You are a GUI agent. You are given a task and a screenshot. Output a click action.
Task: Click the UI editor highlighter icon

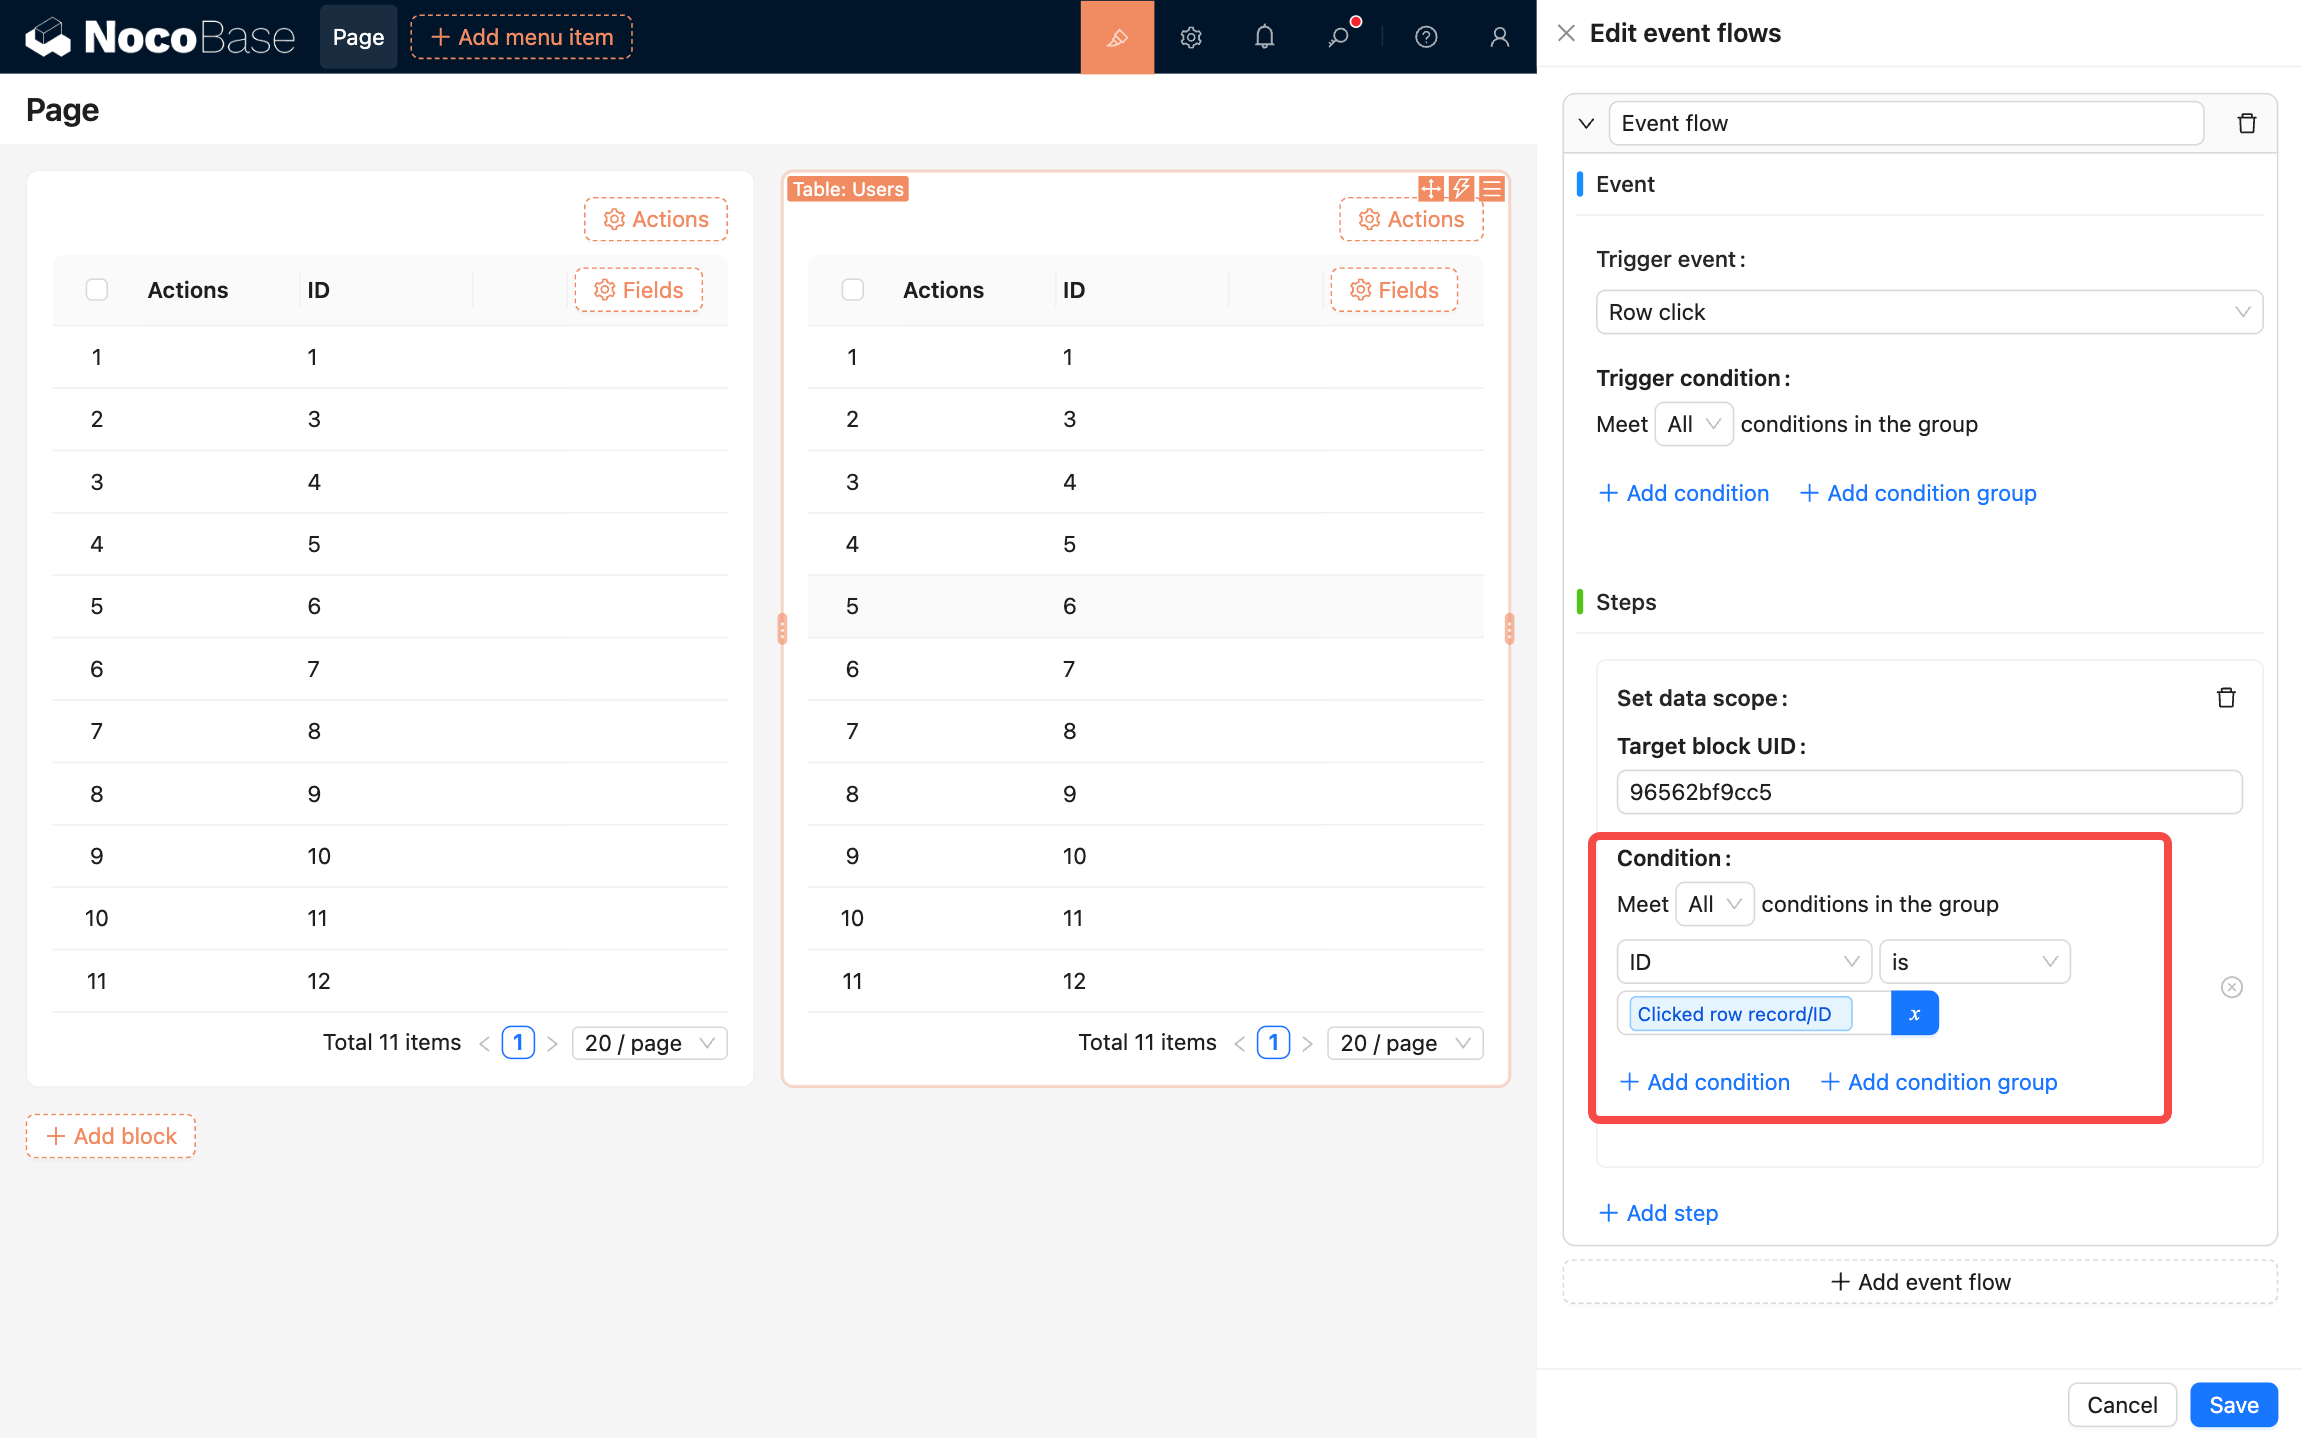tap(1117, 37)
